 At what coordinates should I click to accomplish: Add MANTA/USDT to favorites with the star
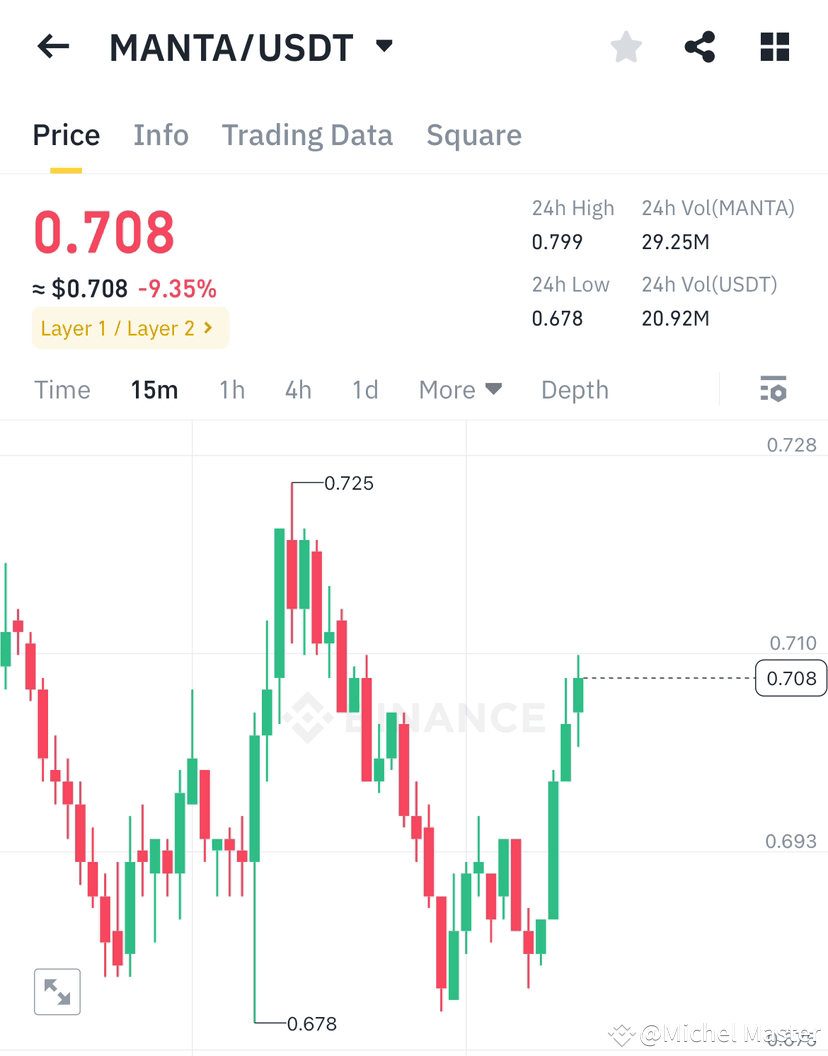626,47
